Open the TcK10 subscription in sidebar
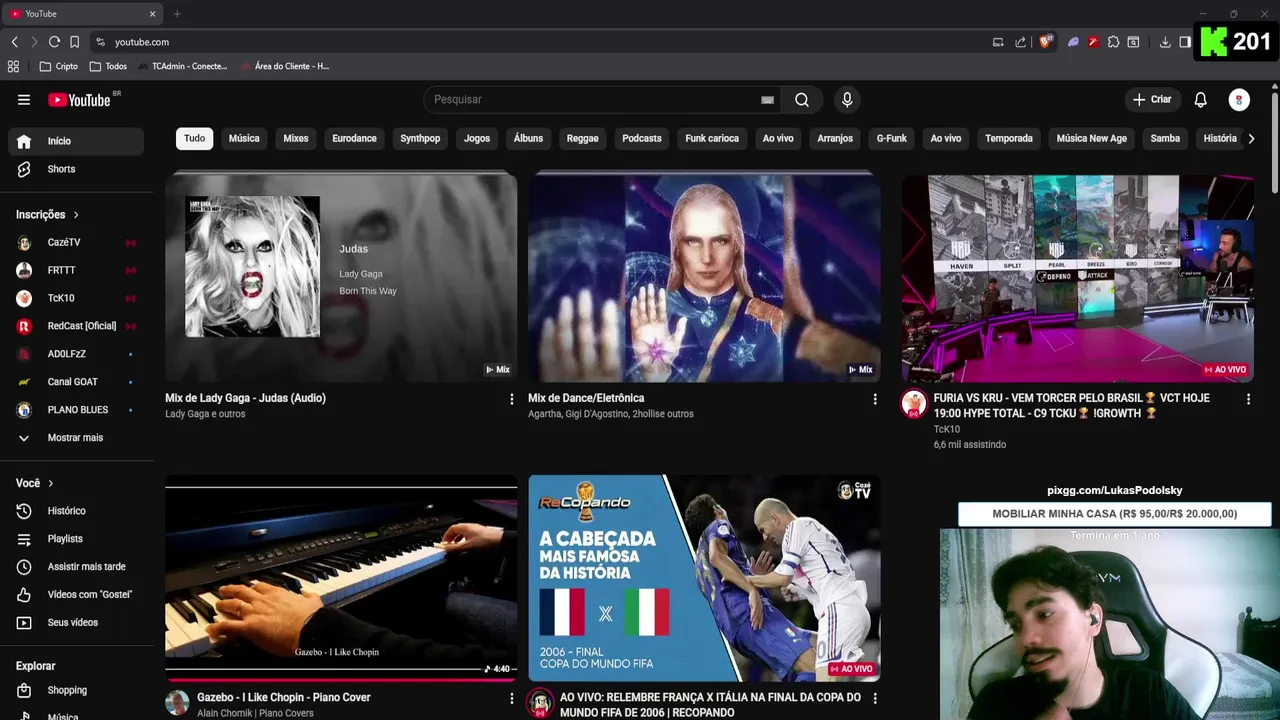This screenshot has height=720, width=1280. [x=76, y=299]
